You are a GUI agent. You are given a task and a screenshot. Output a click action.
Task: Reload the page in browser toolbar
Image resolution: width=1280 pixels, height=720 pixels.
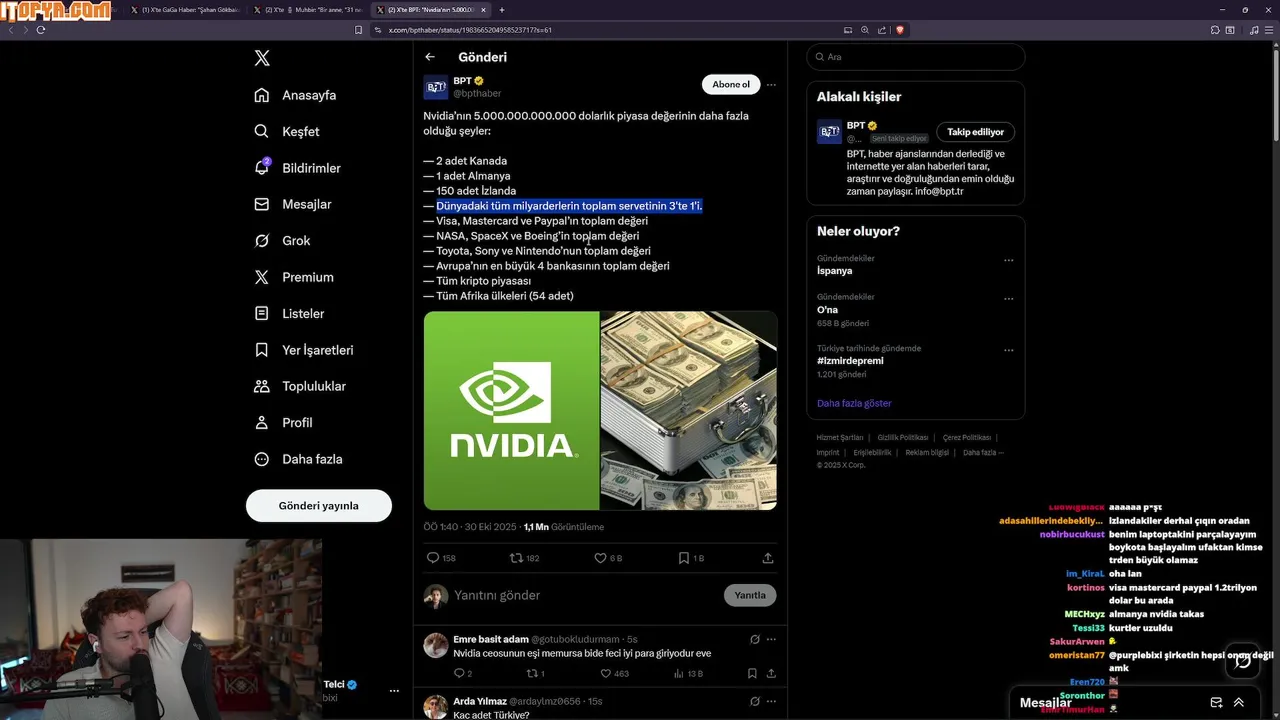tap(41, 30)
